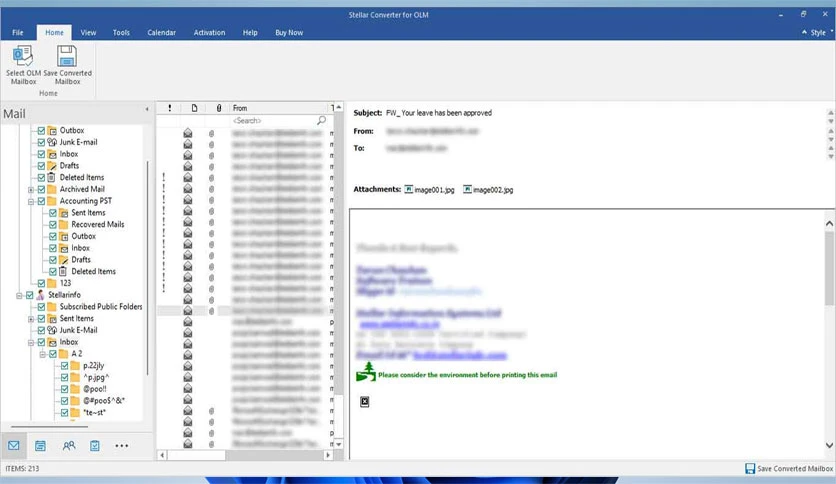Uncheck the top Outbox checkbox
The height and width of the screenshot is (484, 836).
click(x=41, y=131)
